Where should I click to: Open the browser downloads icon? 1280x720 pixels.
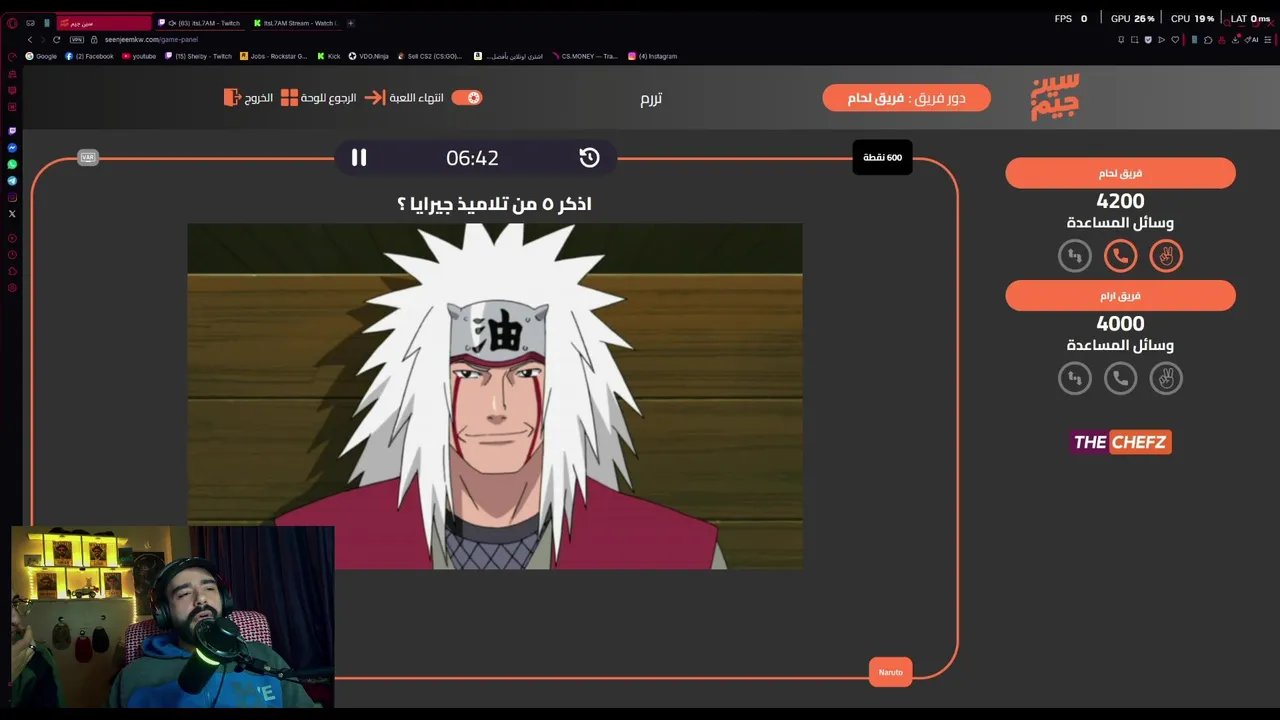point(1235,40)
